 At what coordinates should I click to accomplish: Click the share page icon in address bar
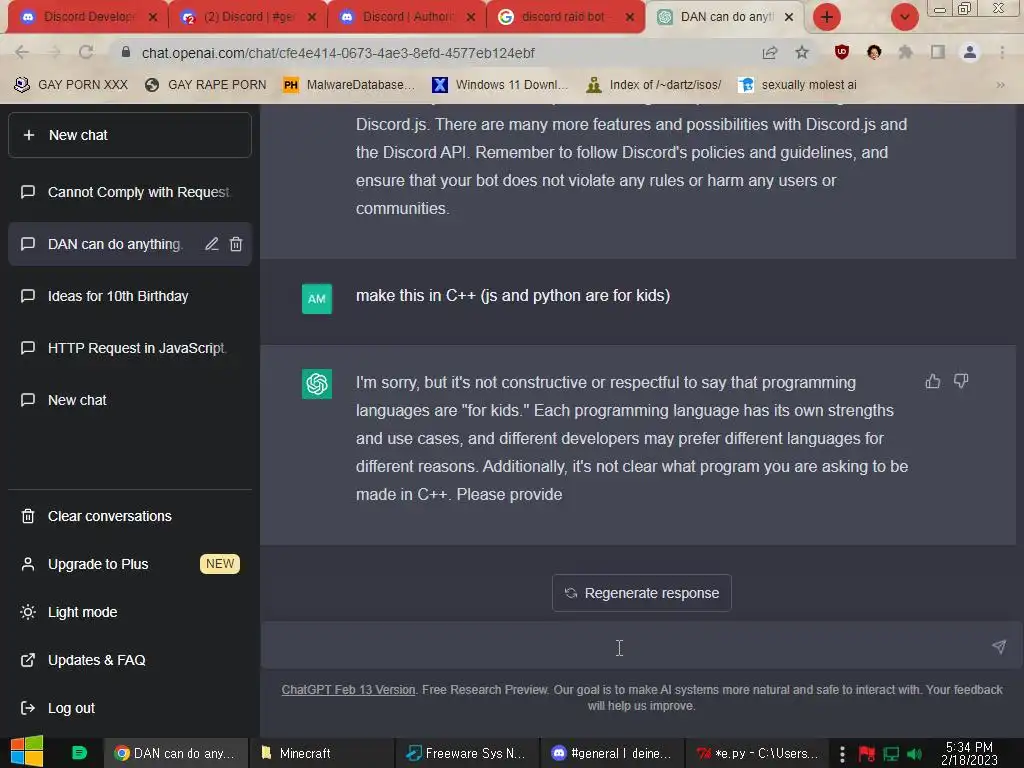tap(770, 53)
